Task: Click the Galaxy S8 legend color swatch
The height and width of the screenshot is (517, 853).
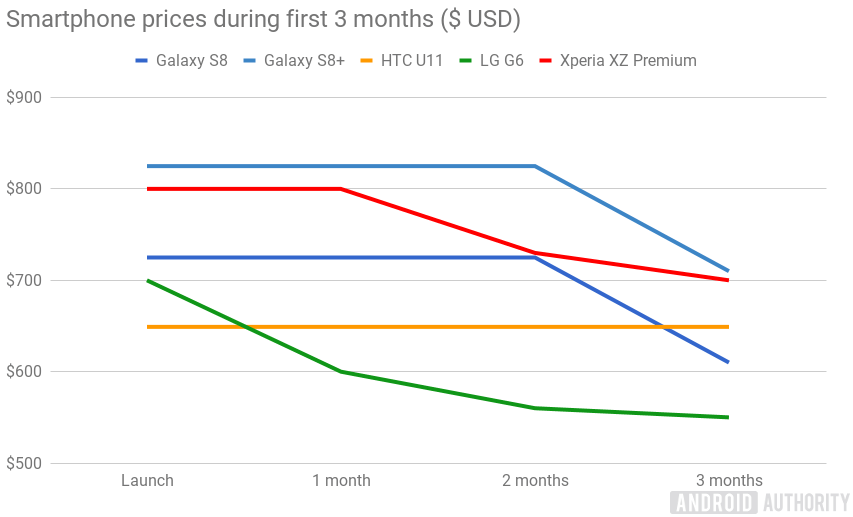Action: pyautogui.click(x=141, y=60)
